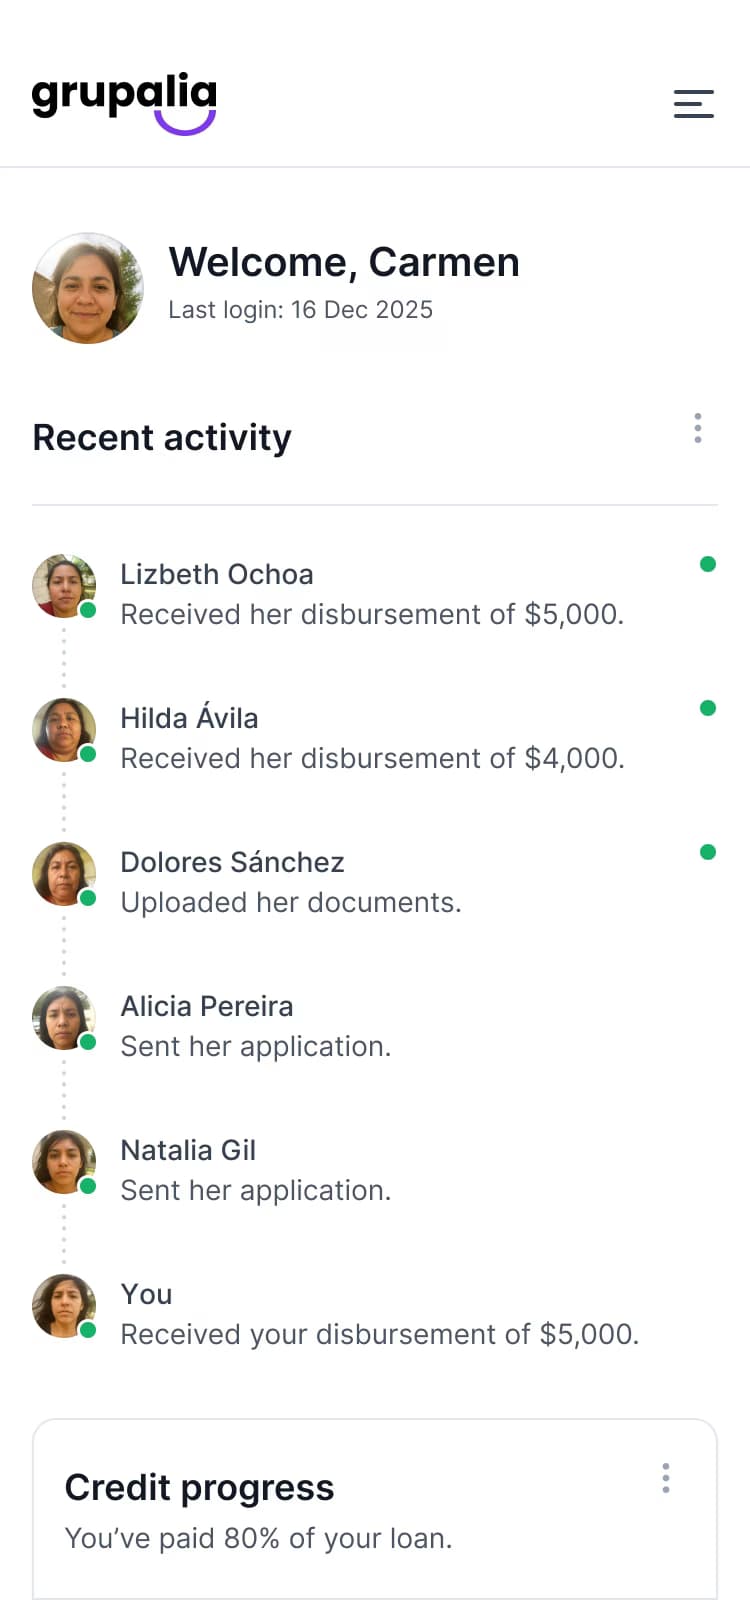Screen dimensions: 750x1600
Task: Click Carmen's profile photo
Action: coord(88,289)
